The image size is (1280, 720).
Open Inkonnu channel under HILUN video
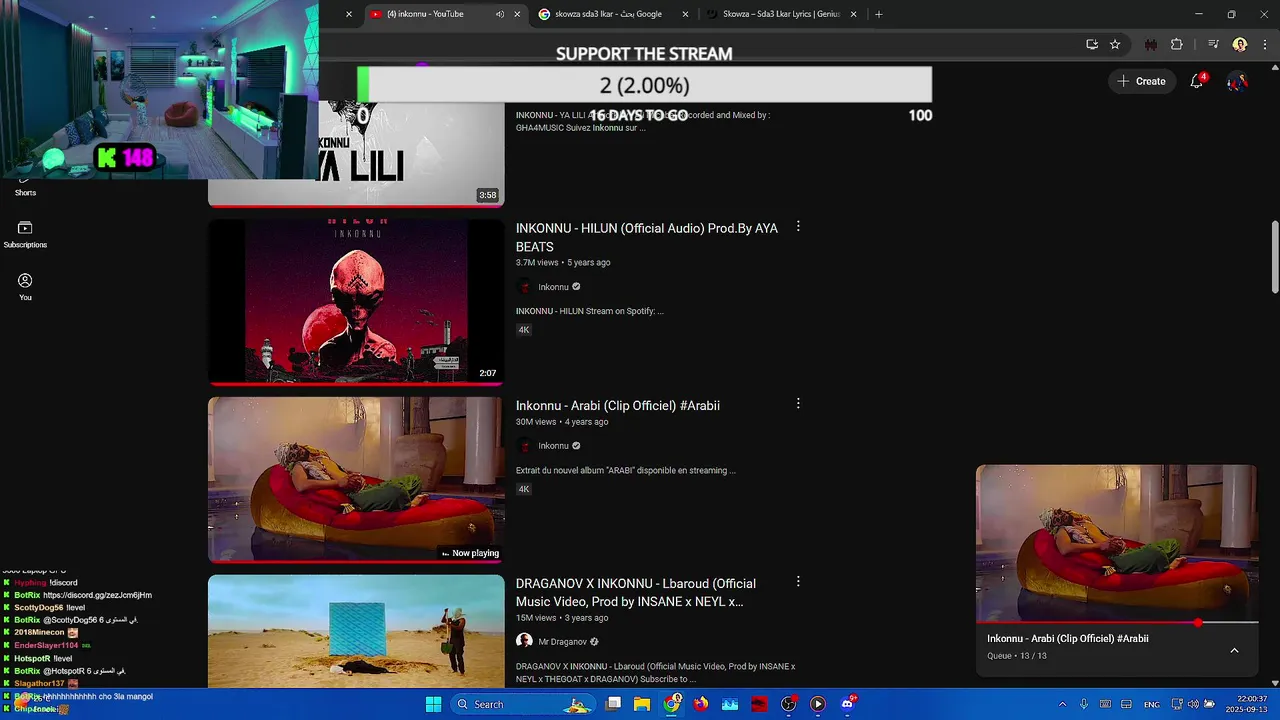(x=553, y=287)
